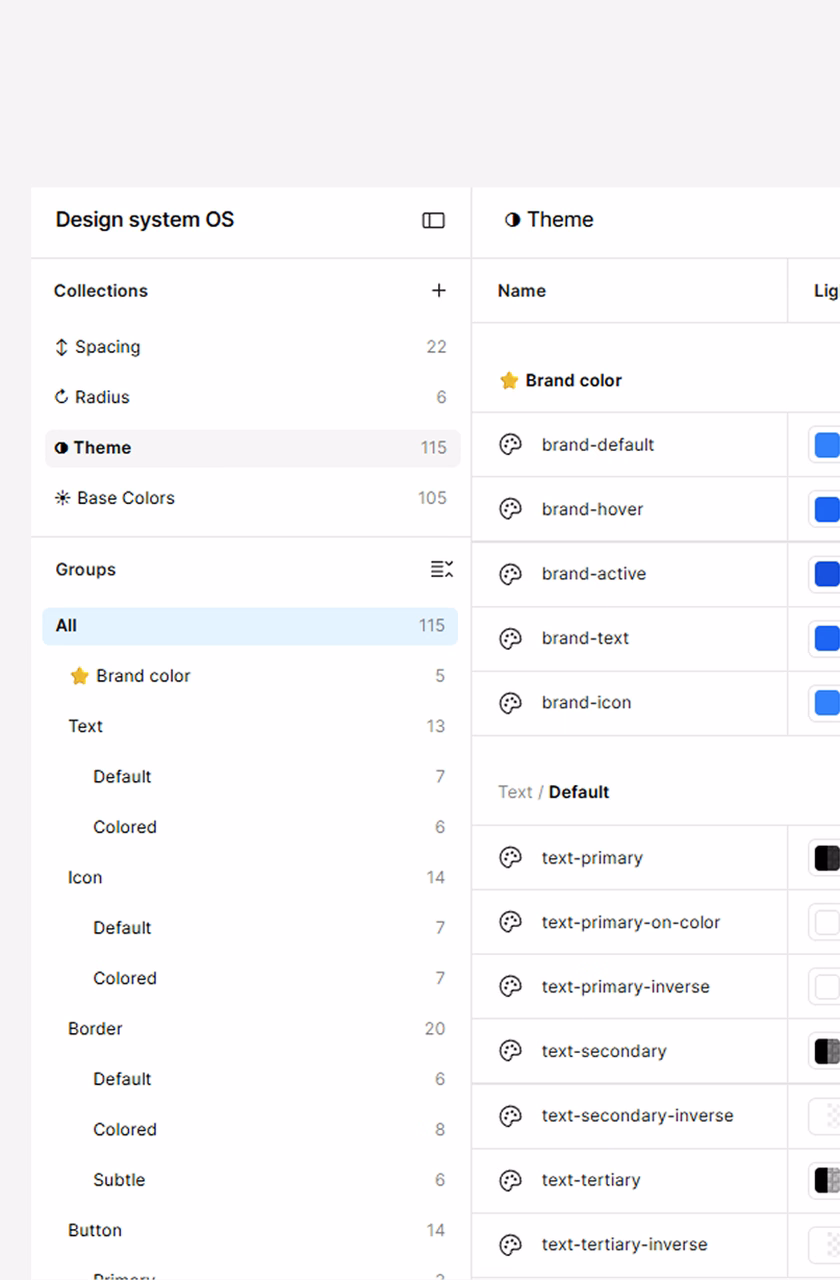Image resolution: width=840 pixels, height=1280 pixels.
Task: Click the brand-default variable name
Action: pos(598,445)
